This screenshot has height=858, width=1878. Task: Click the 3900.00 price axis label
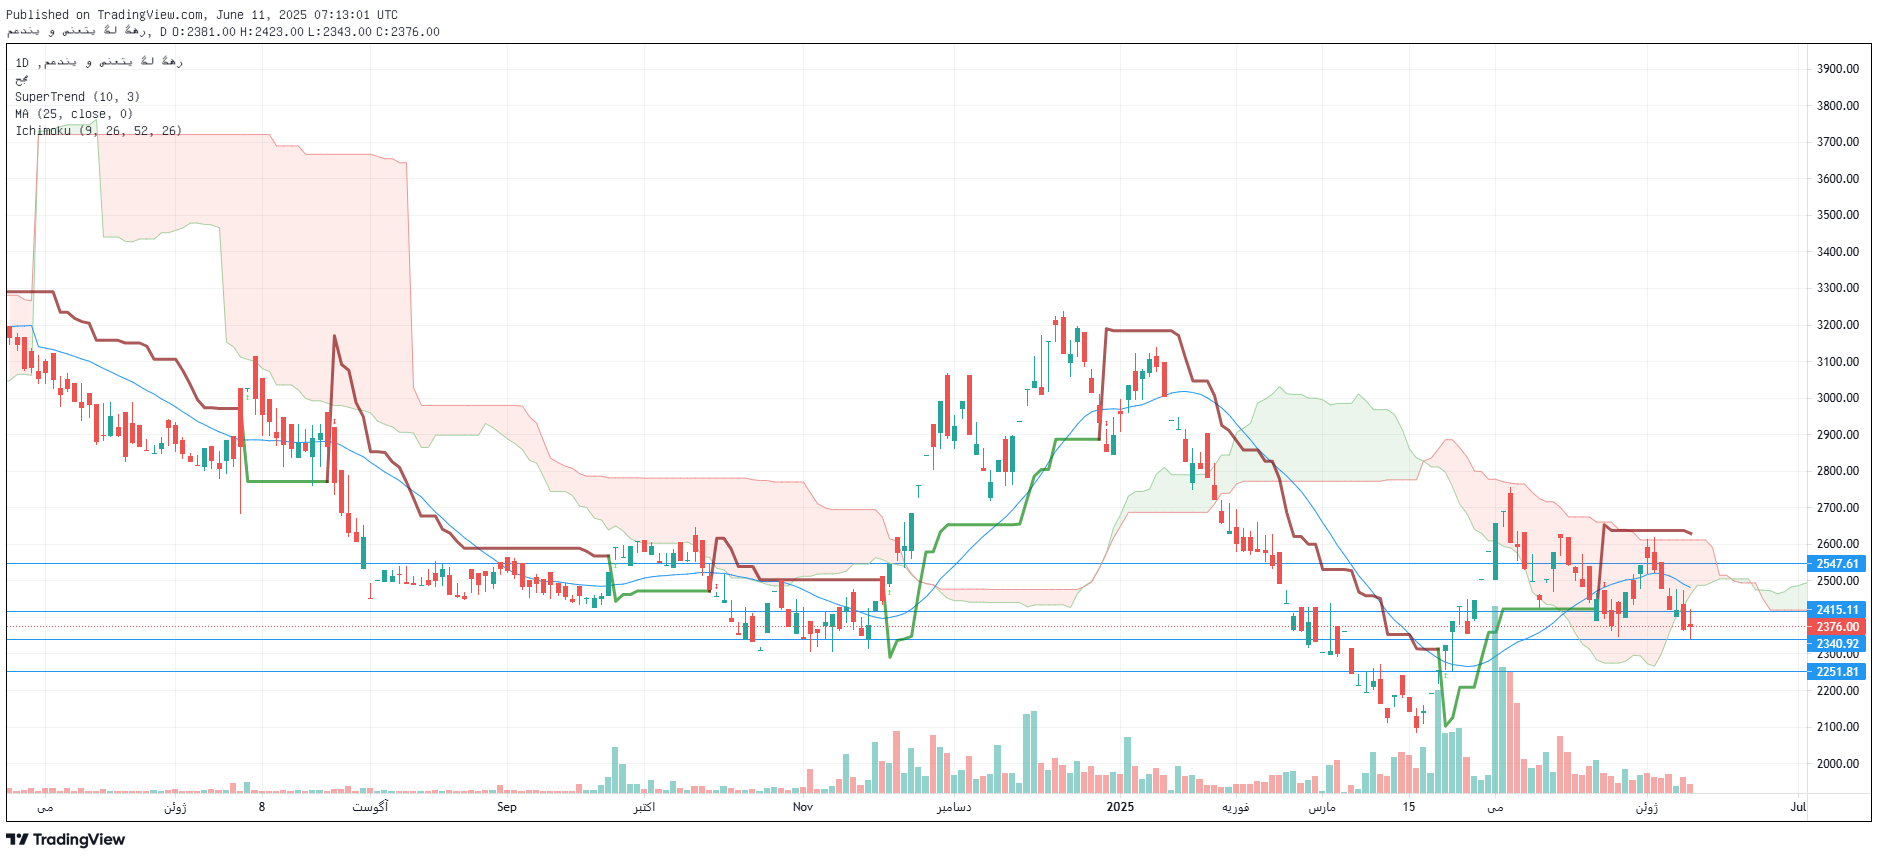(1838, 69)
